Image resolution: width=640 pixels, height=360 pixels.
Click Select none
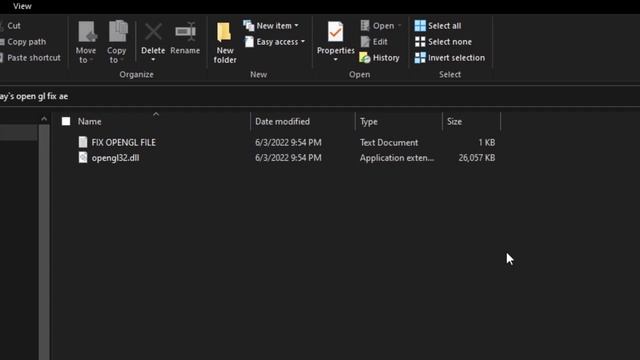tap(443, 42)
